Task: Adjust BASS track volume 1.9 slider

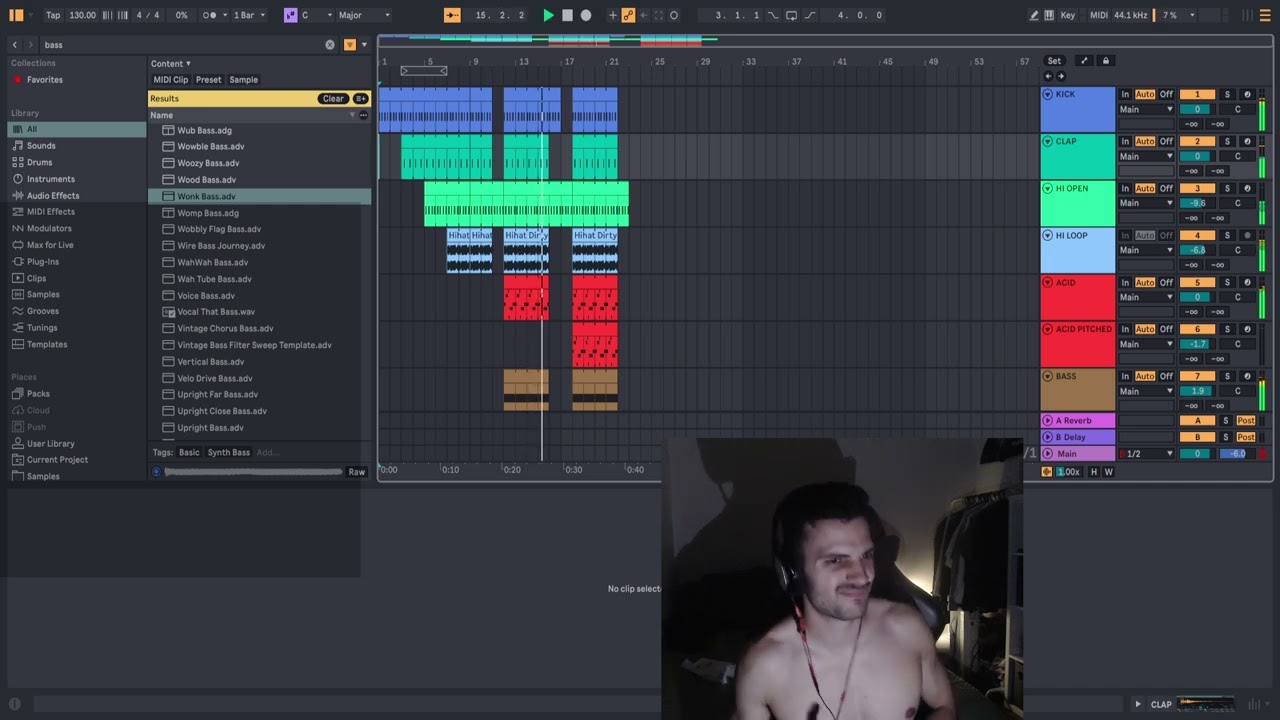Action: point(1197,391)
